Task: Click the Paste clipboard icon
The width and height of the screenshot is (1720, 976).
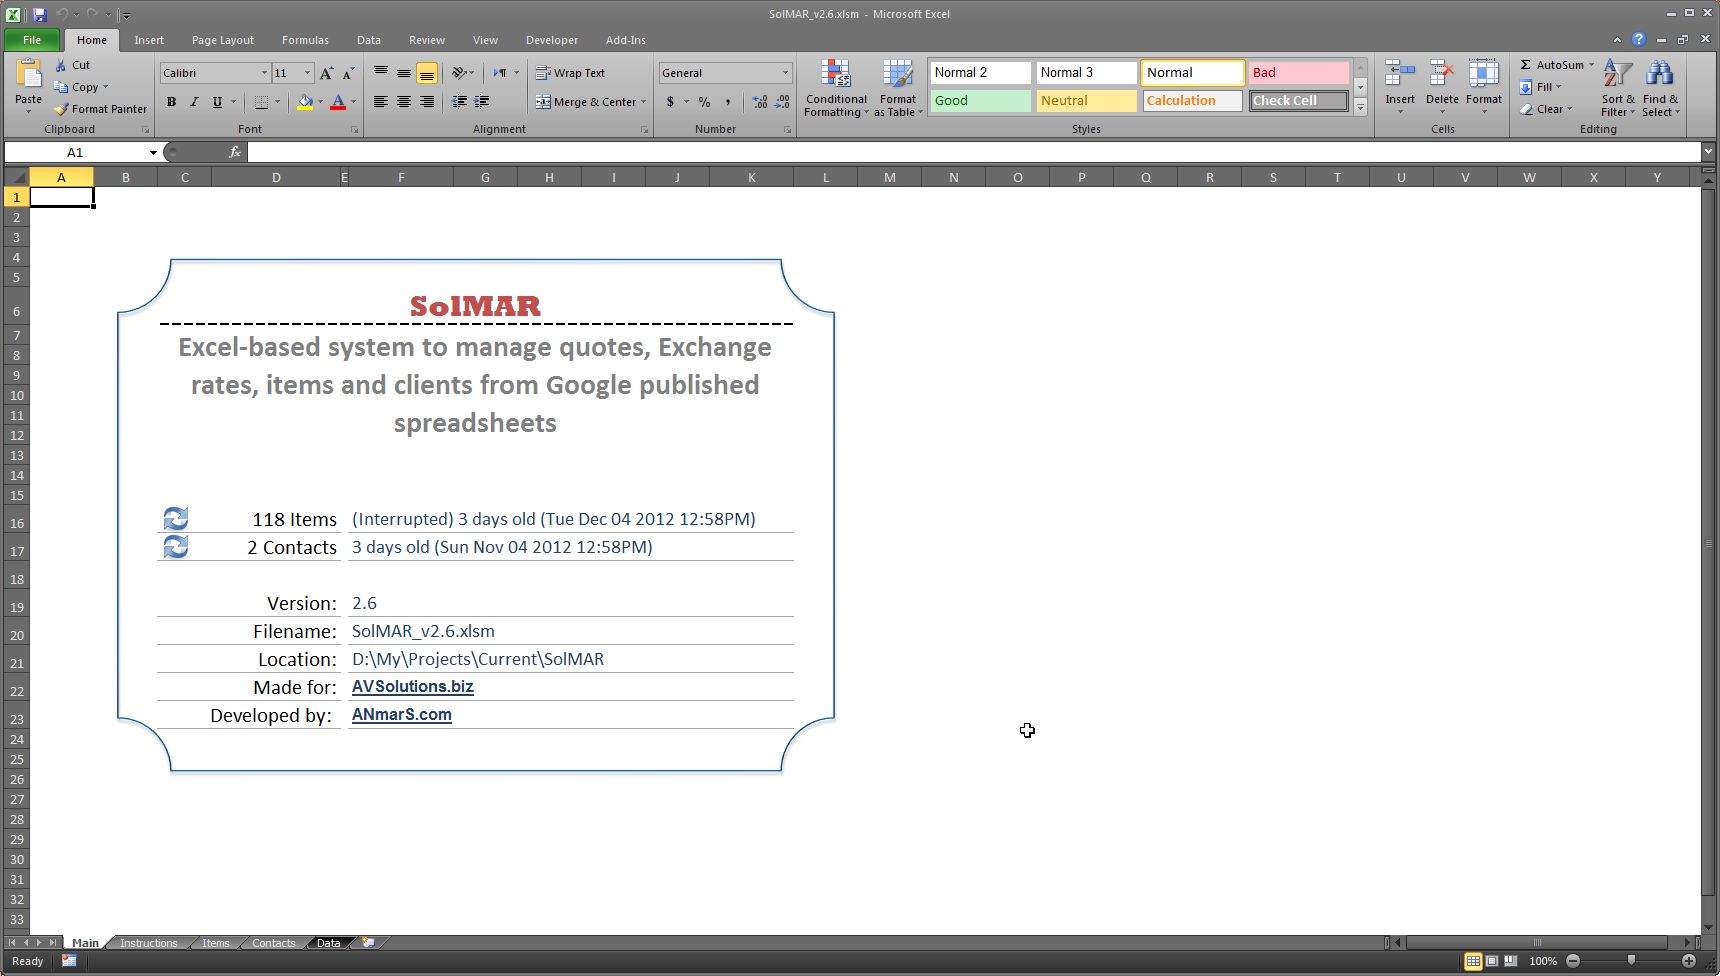Action: [29, 74]
